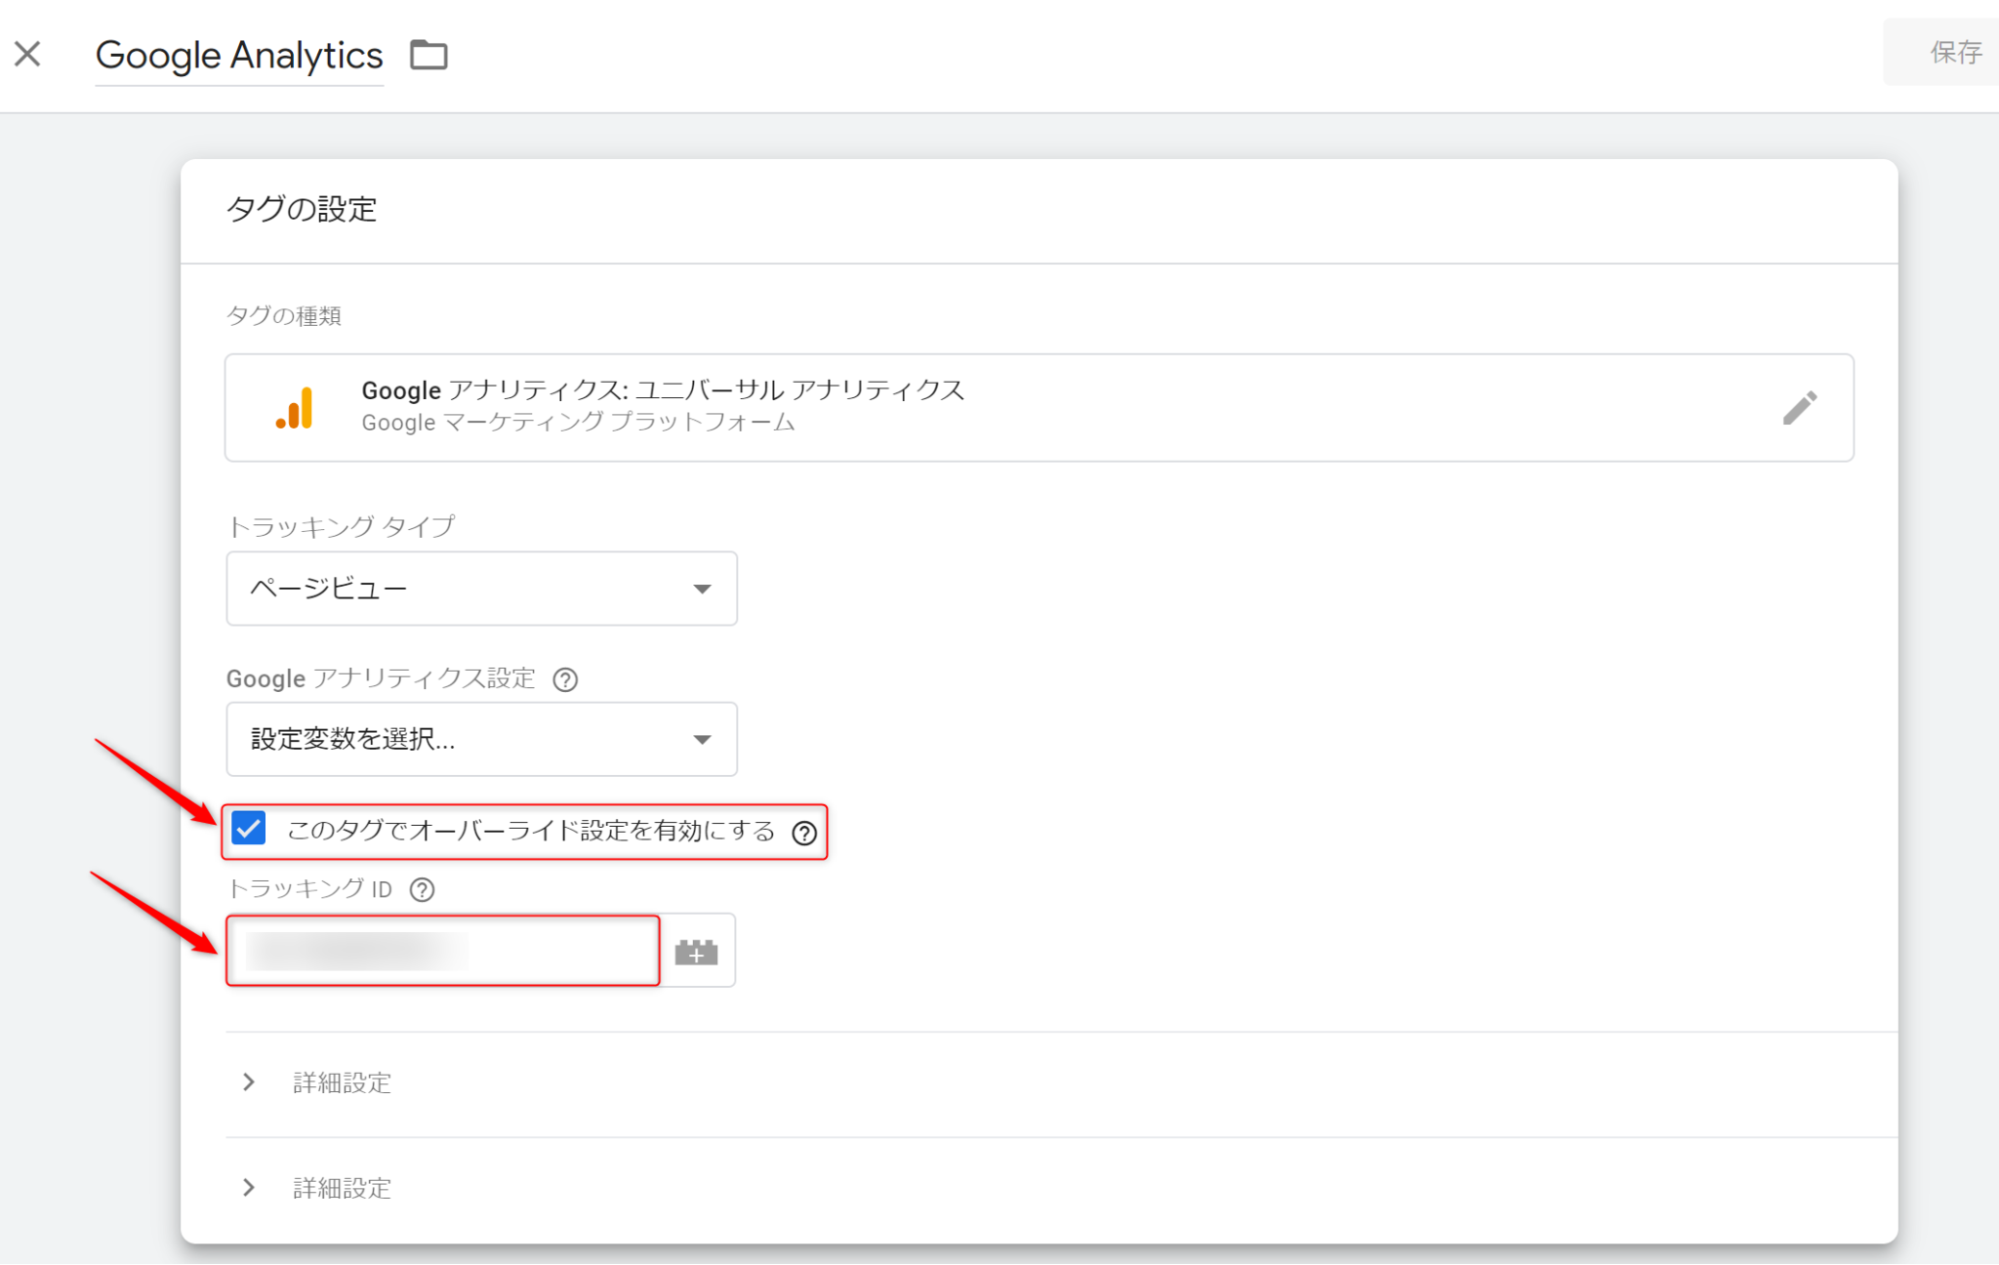Click the Google Analytics bar chart logo
The width and height of the screenshot is (1999, 1265).
coord(294,408)
